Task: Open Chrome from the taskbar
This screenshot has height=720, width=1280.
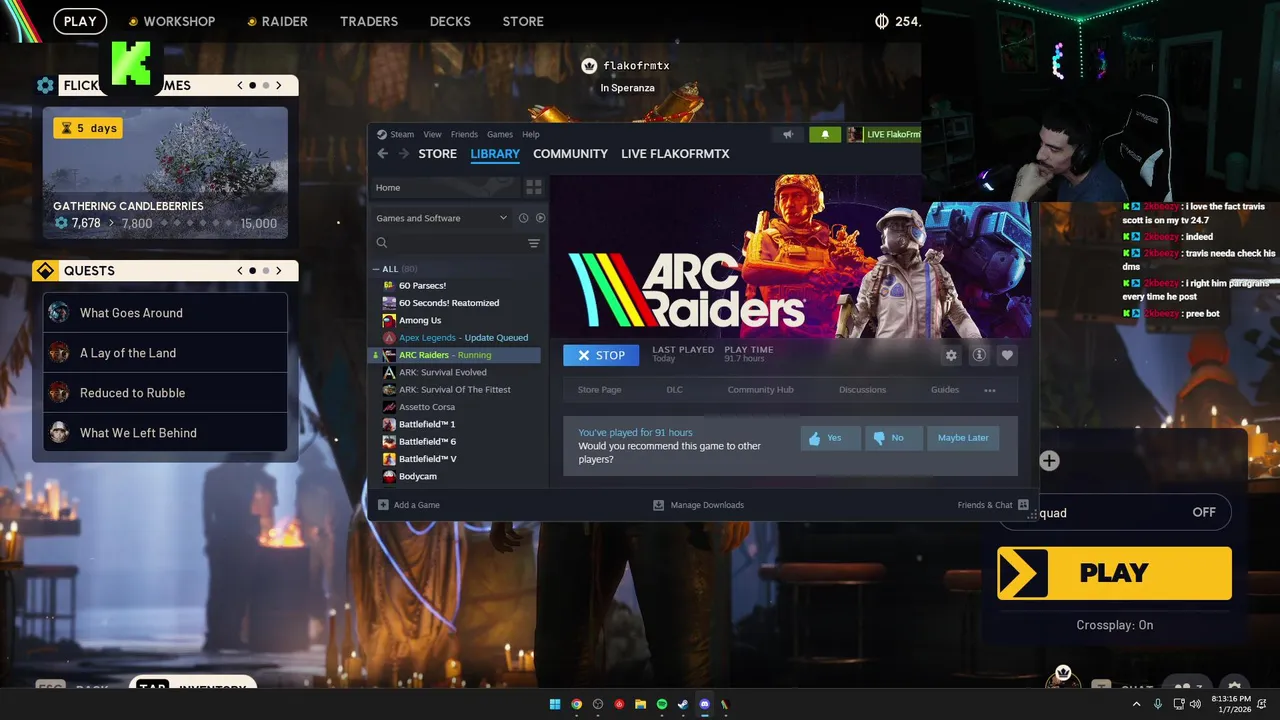Action: pos(576,704)
